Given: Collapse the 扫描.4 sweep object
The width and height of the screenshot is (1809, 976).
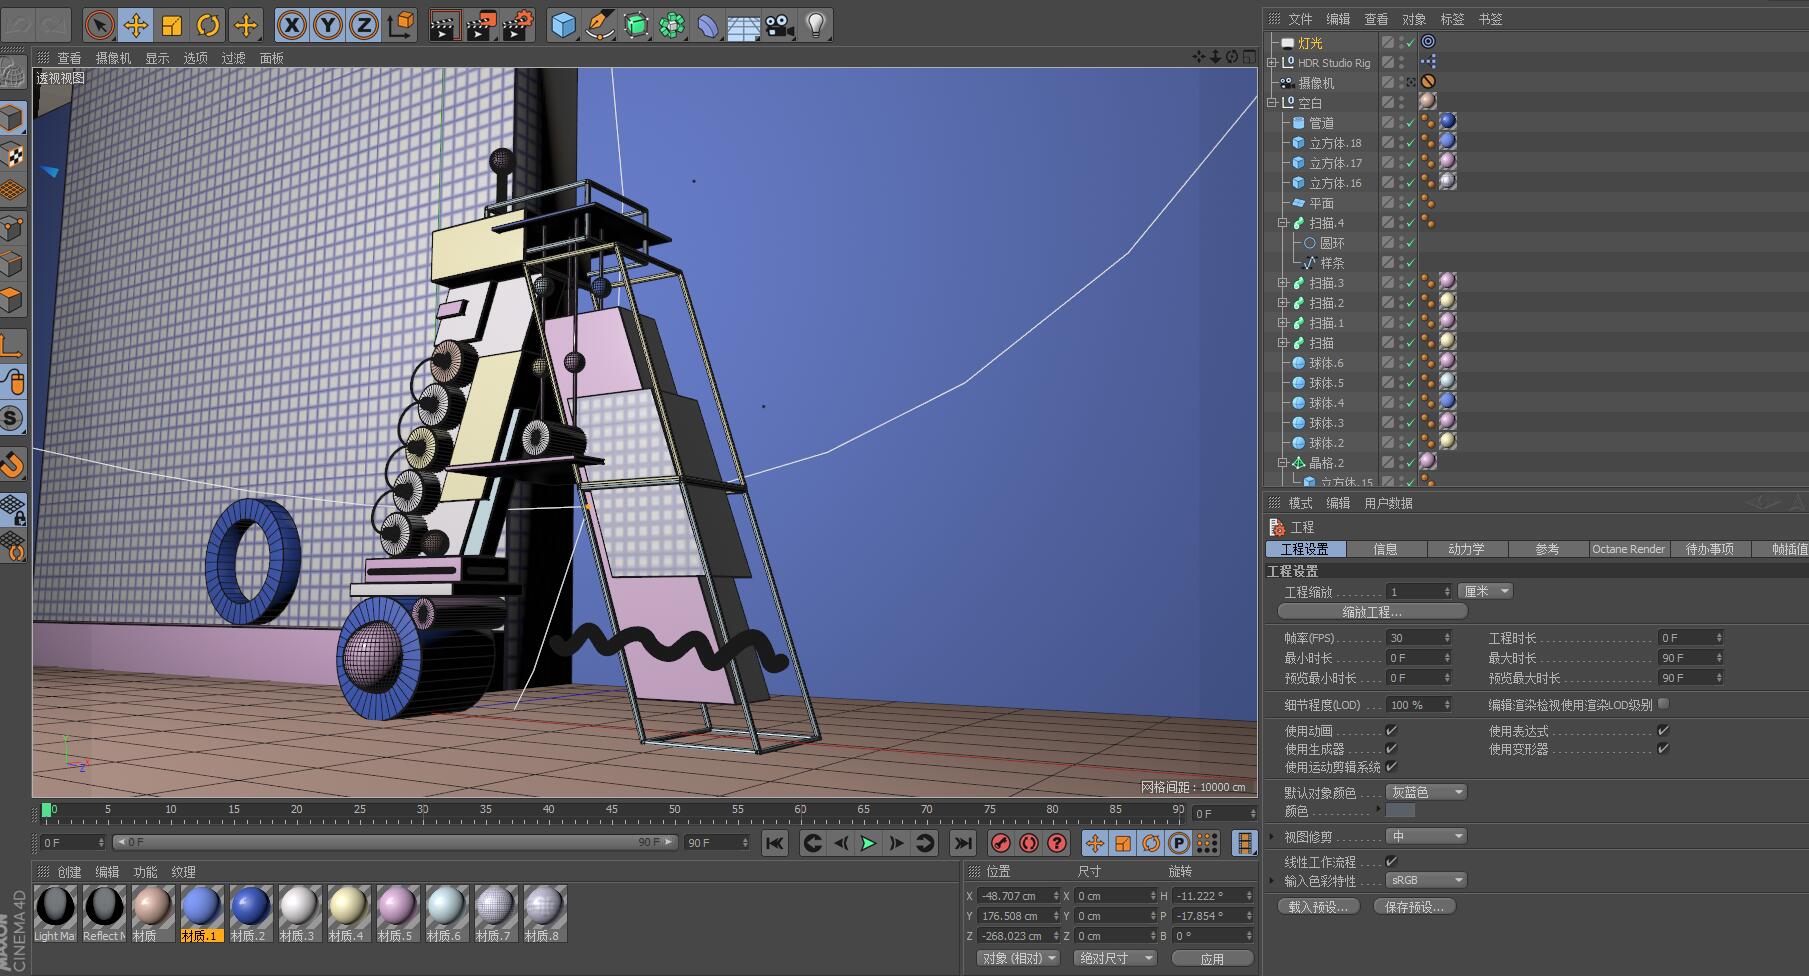Looking at the screenshot, I should point(1283,222).
